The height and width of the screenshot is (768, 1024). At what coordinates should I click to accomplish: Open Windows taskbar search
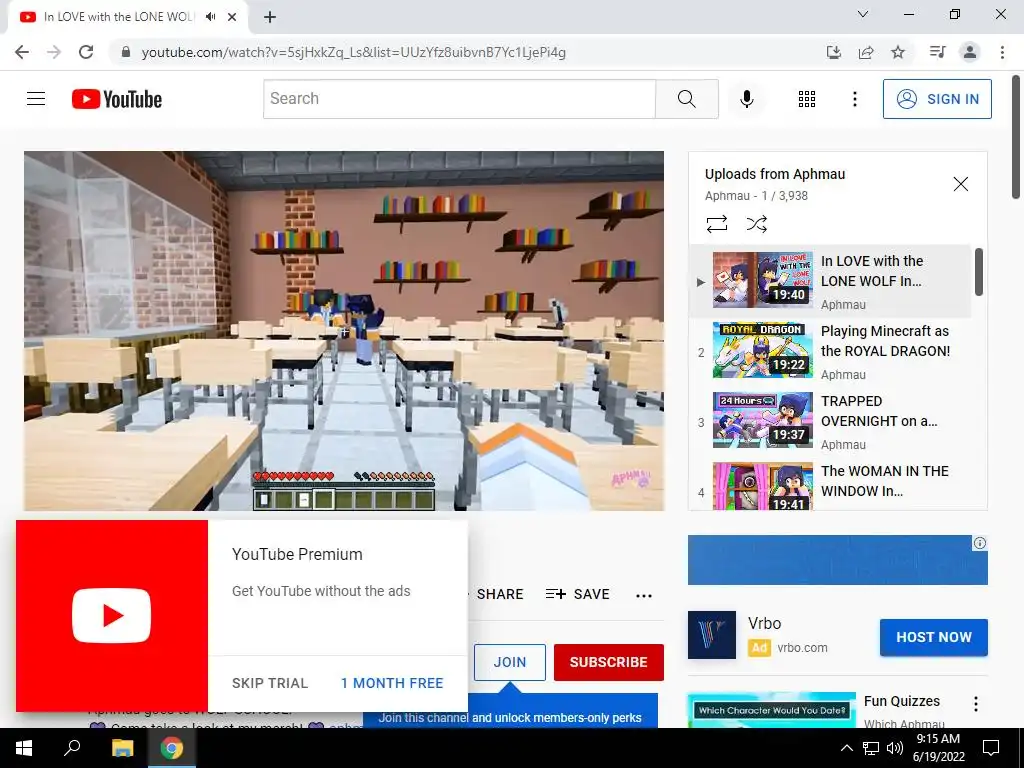(72, 748)
